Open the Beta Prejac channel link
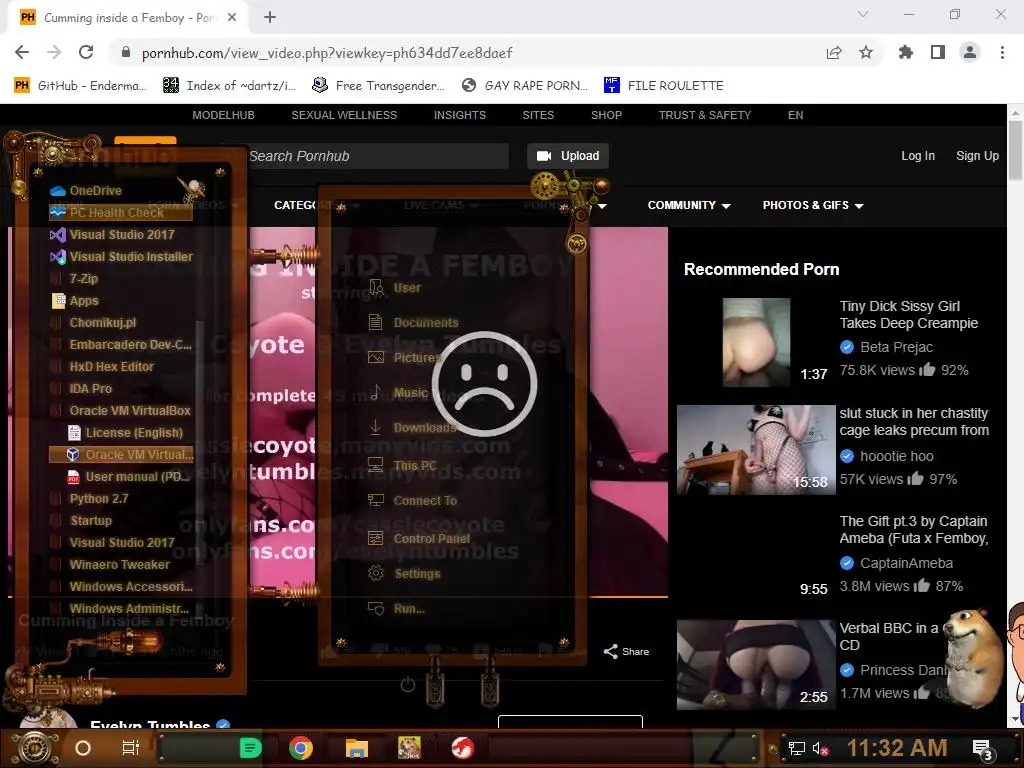 (896, 347)
